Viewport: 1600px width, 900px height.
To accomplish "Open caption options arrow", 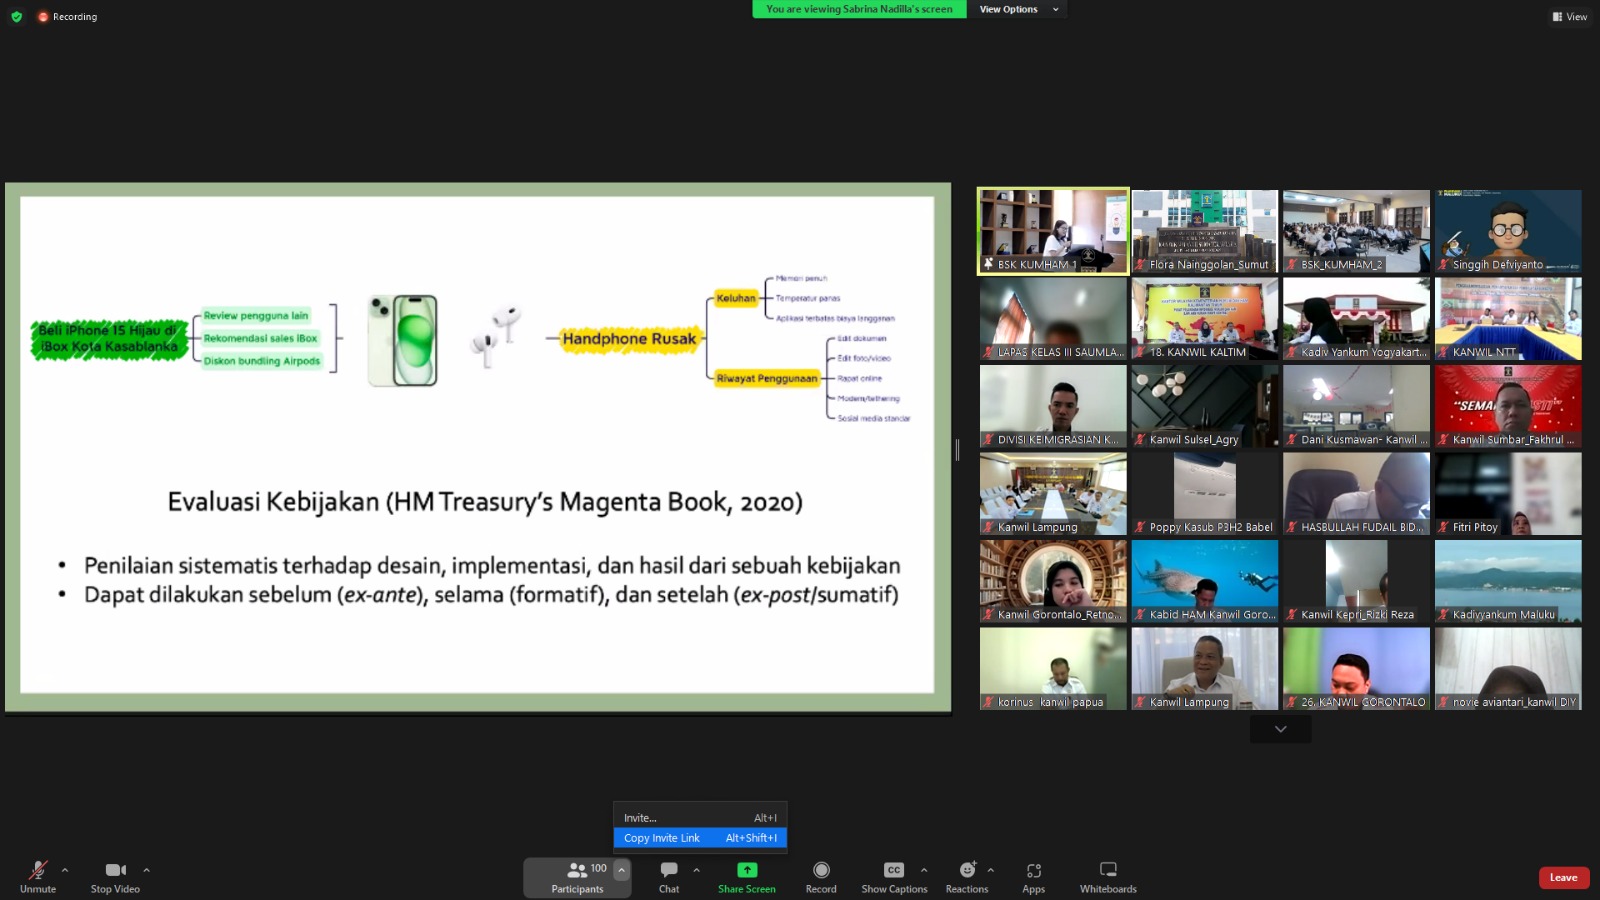I will point(924,870).
